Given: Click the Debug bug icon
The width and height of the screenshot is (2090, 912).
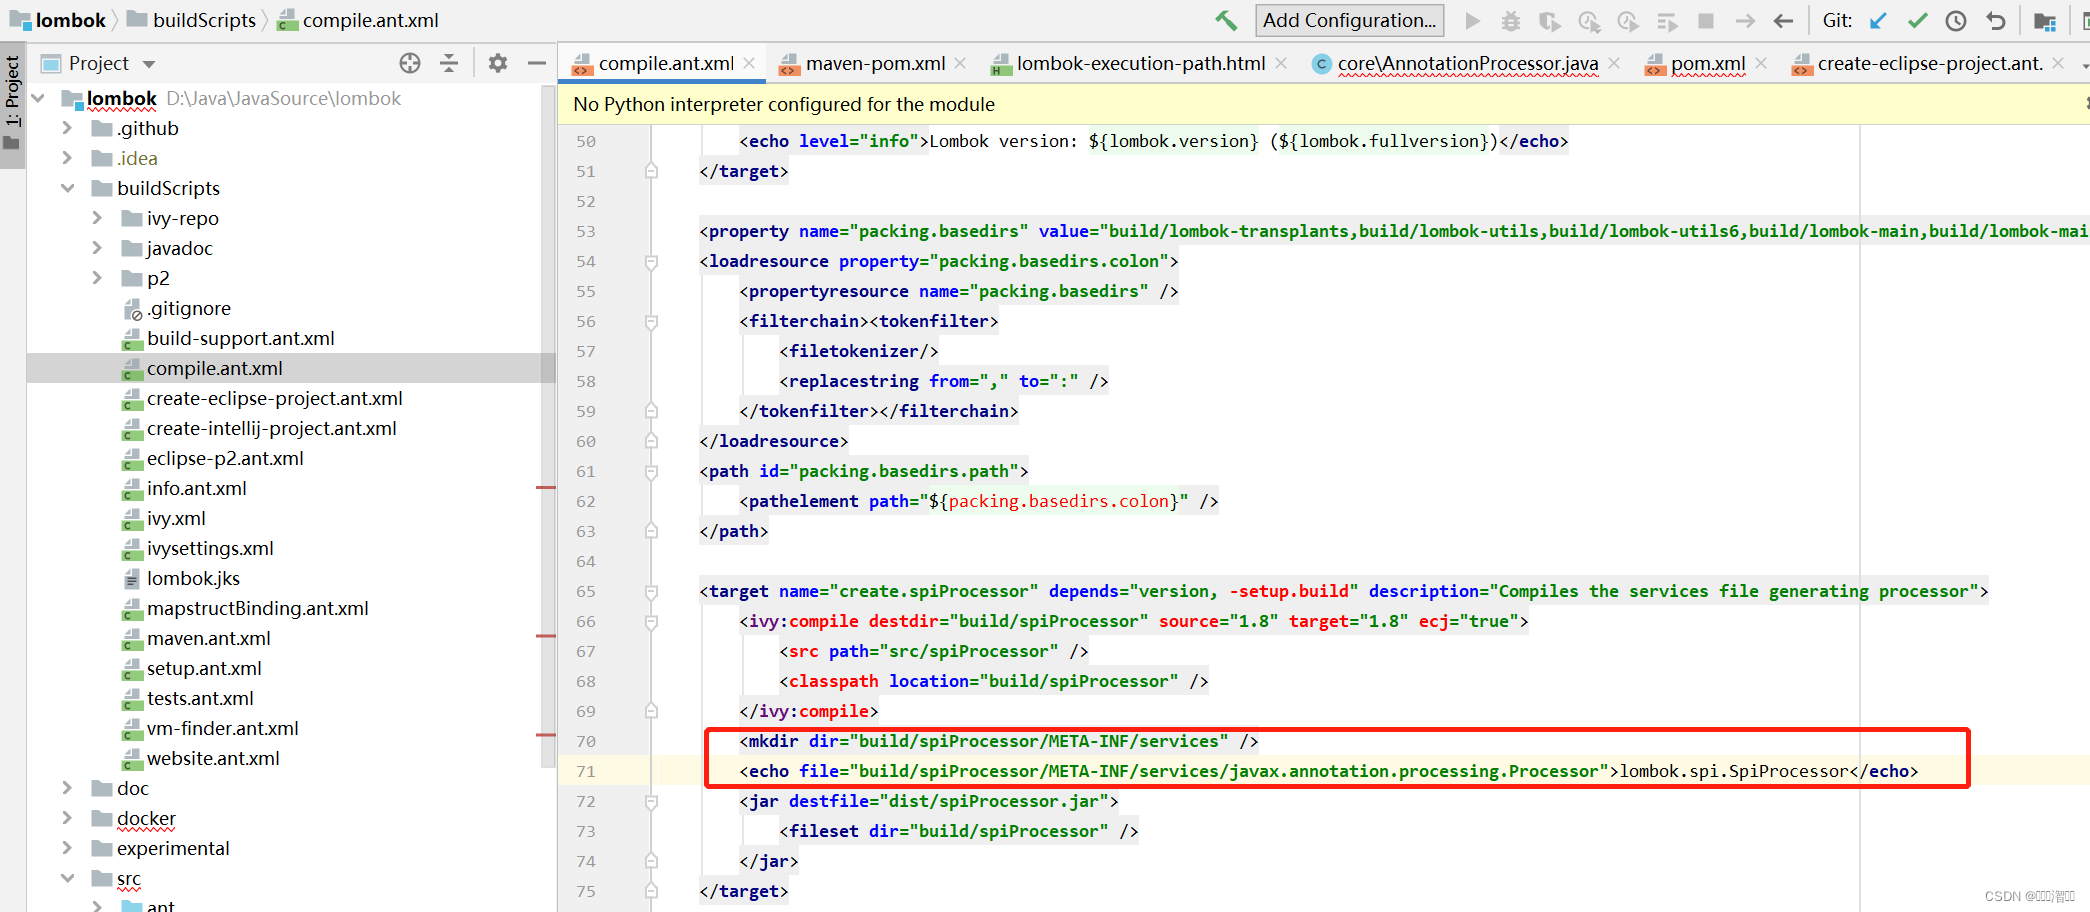Looking at the screenshot, I should [x=1511, y=21].
